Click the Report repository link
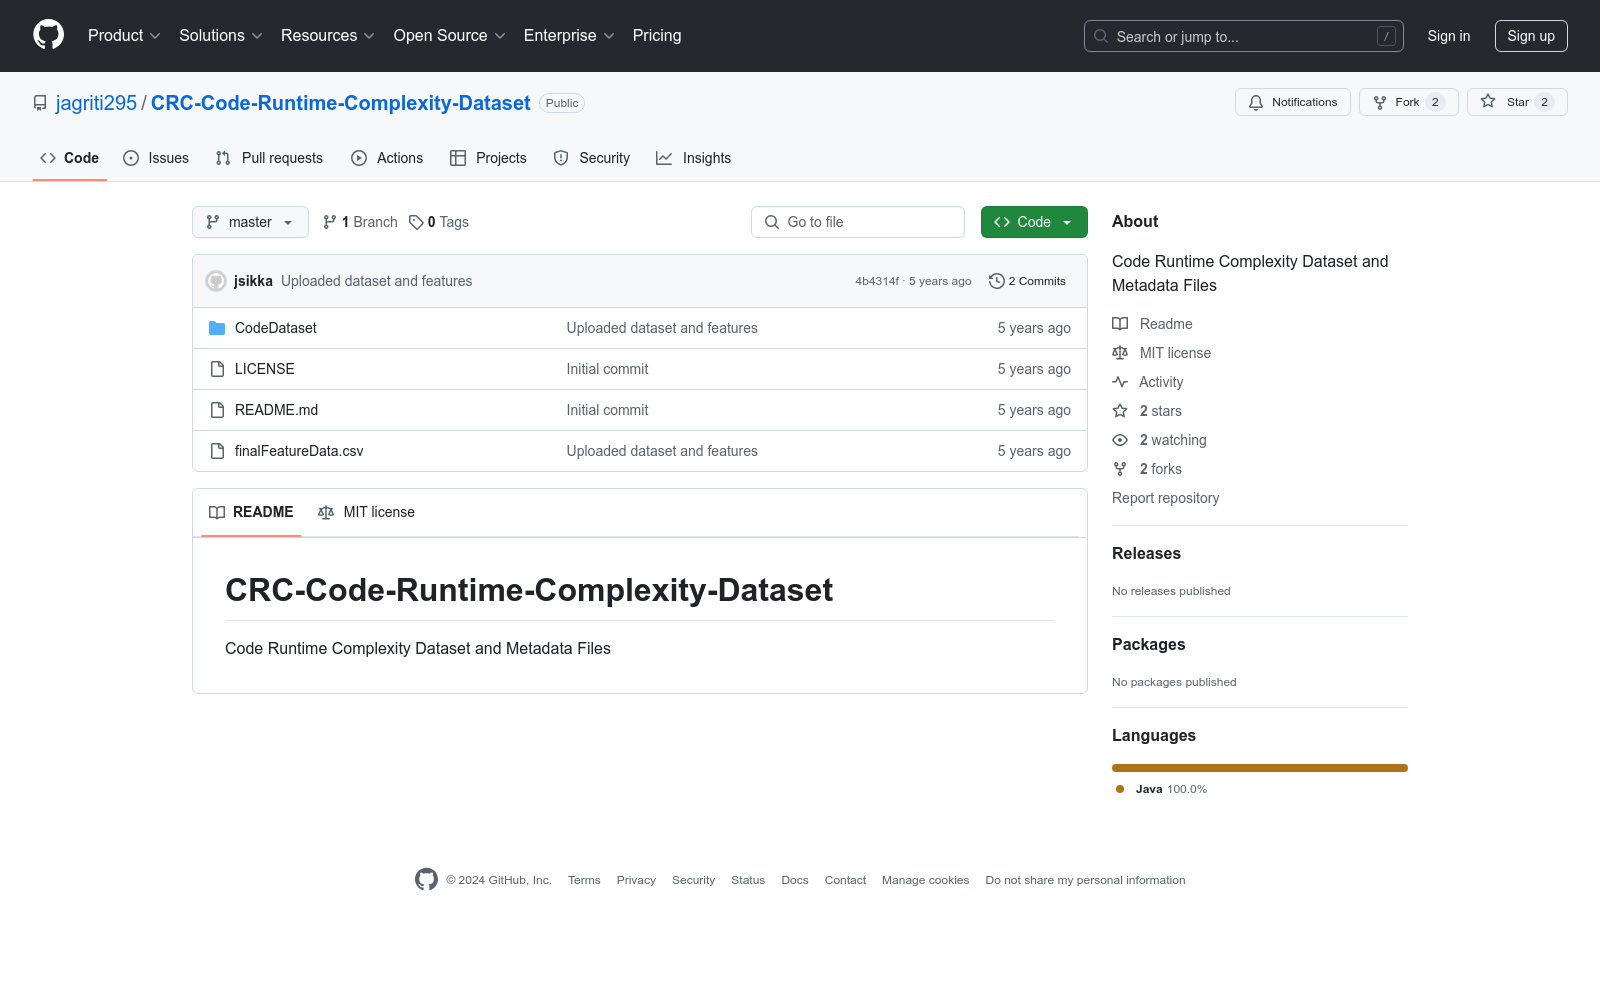1600x1000 pixels. 1166,498
